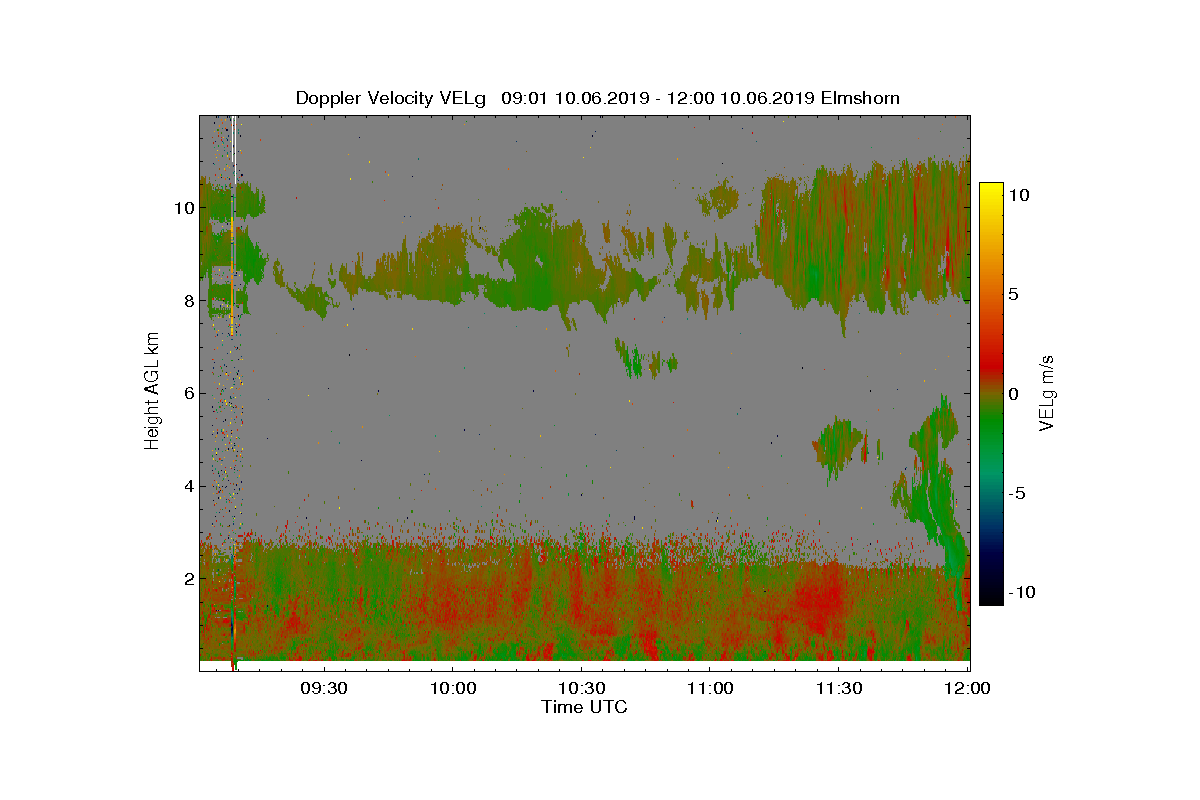Viewport: 1200px width, 800px height.
Task: Click the plot title 'Doppler Velocity VELg'
Action: point(390,98)
